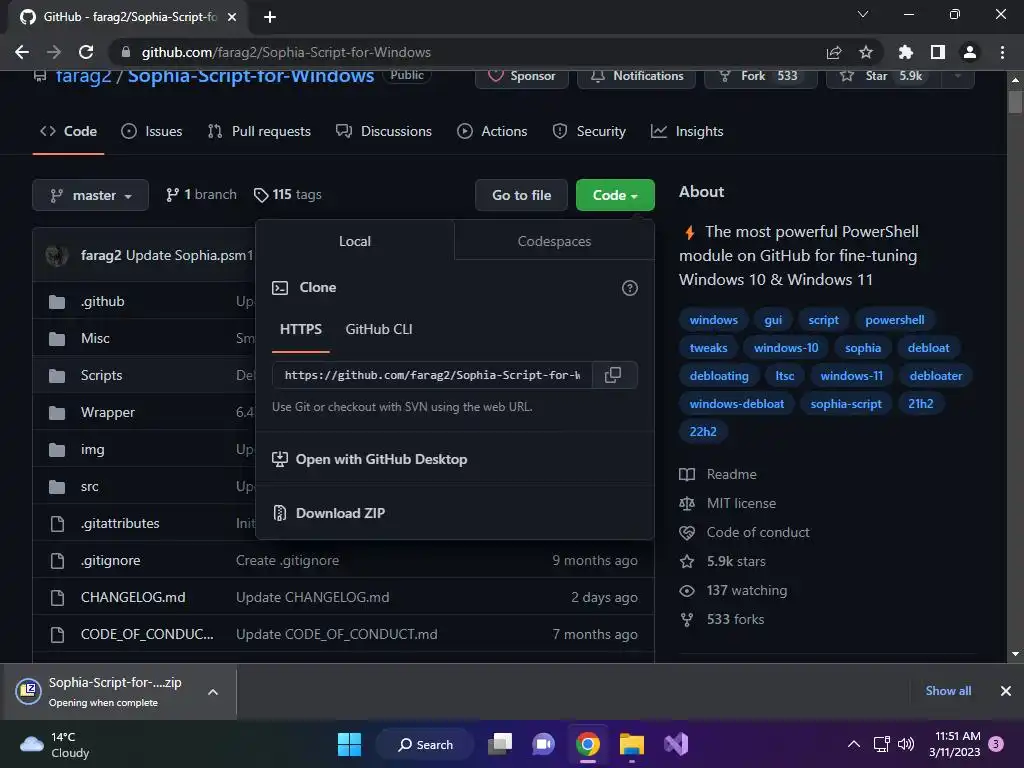
Task: Click the green Code dropdown button
Action: (x=615, y=195)
